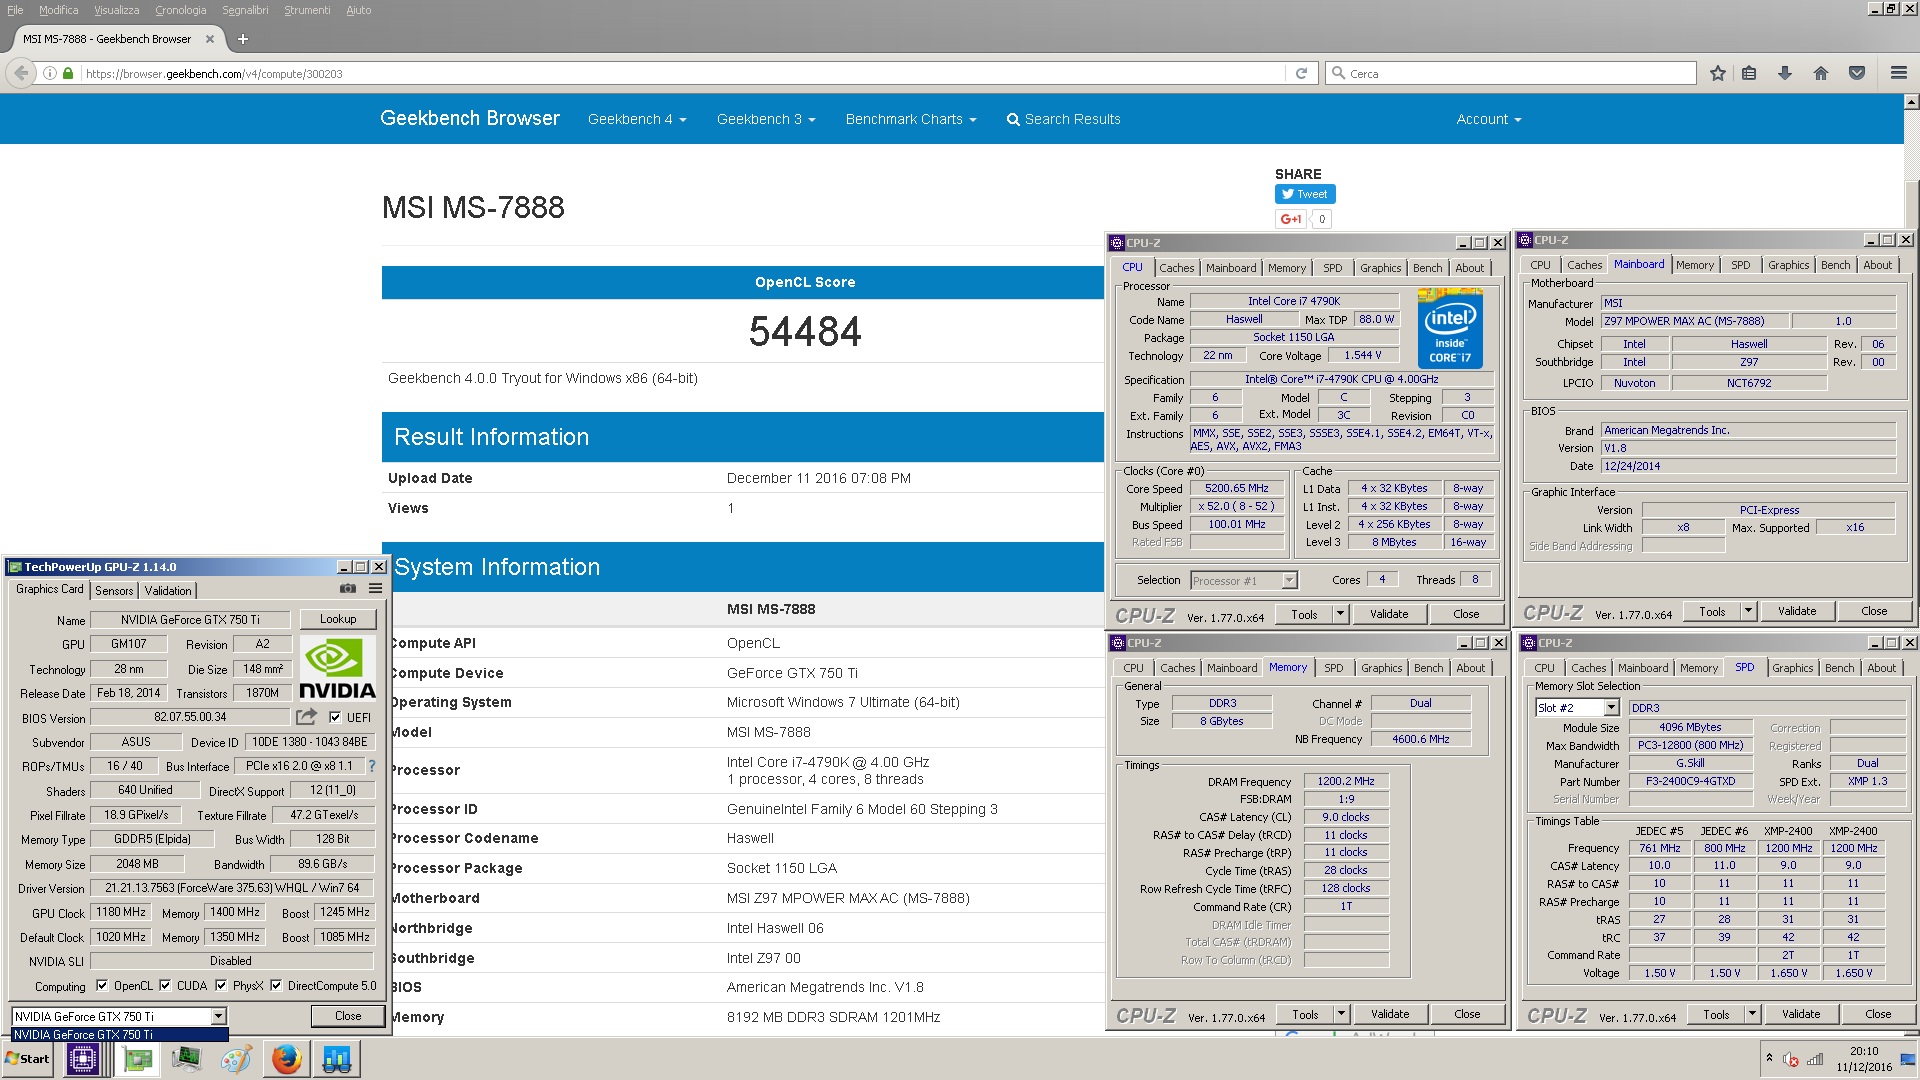Open the Slot #2 dropdown in SPD window
Viewport: 1920px width, 1080px height.
pyautogui.click(x=1611, y=707)
